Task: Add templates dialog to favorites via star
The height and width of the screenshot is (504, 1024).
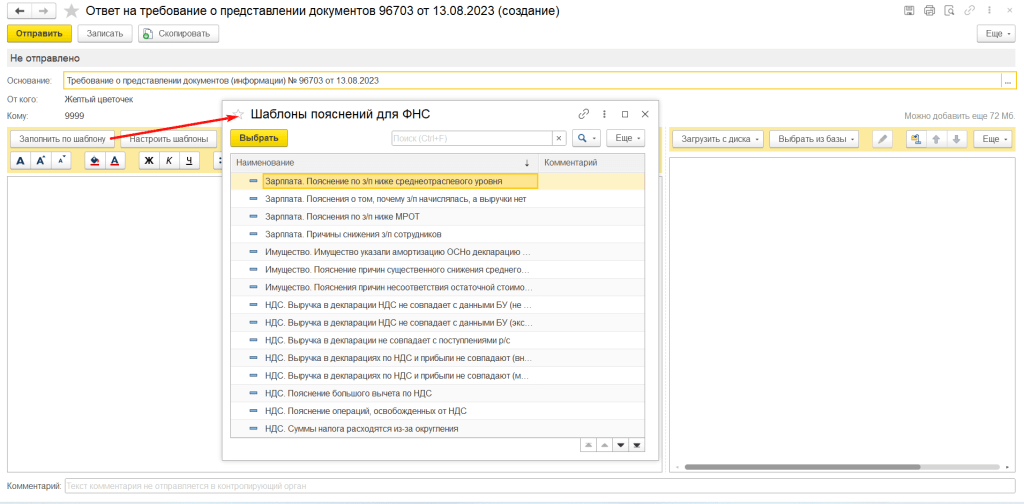Action: coord(238,114)
